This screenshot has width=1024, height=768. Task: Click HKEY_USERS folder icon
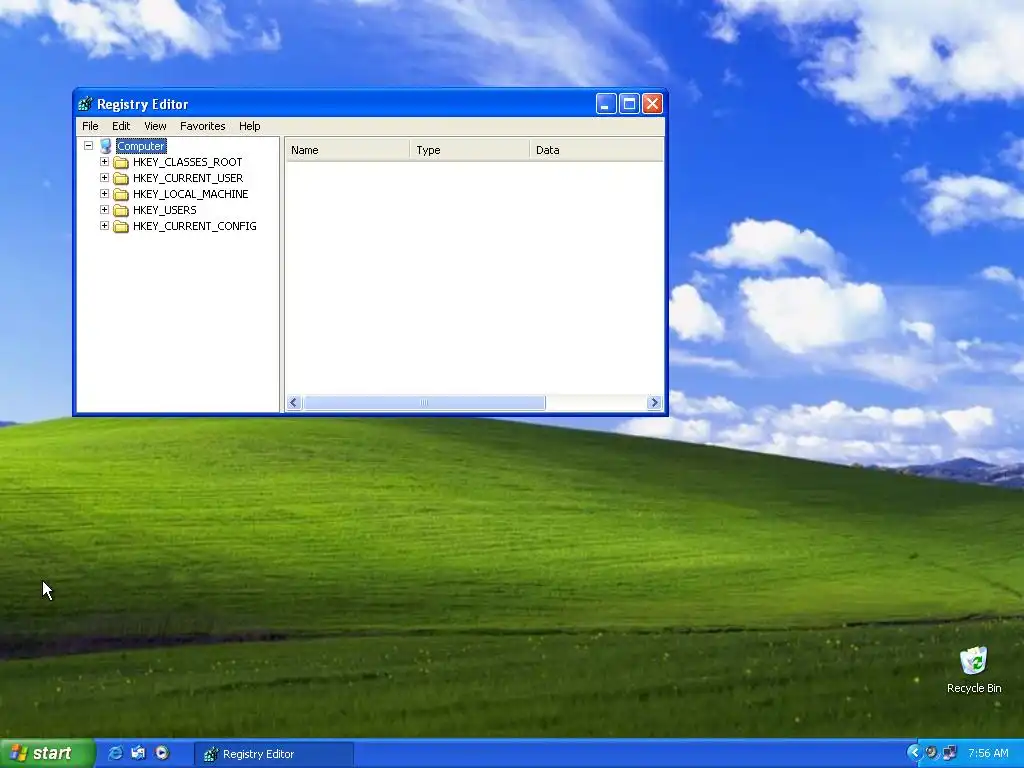point(121,210)
